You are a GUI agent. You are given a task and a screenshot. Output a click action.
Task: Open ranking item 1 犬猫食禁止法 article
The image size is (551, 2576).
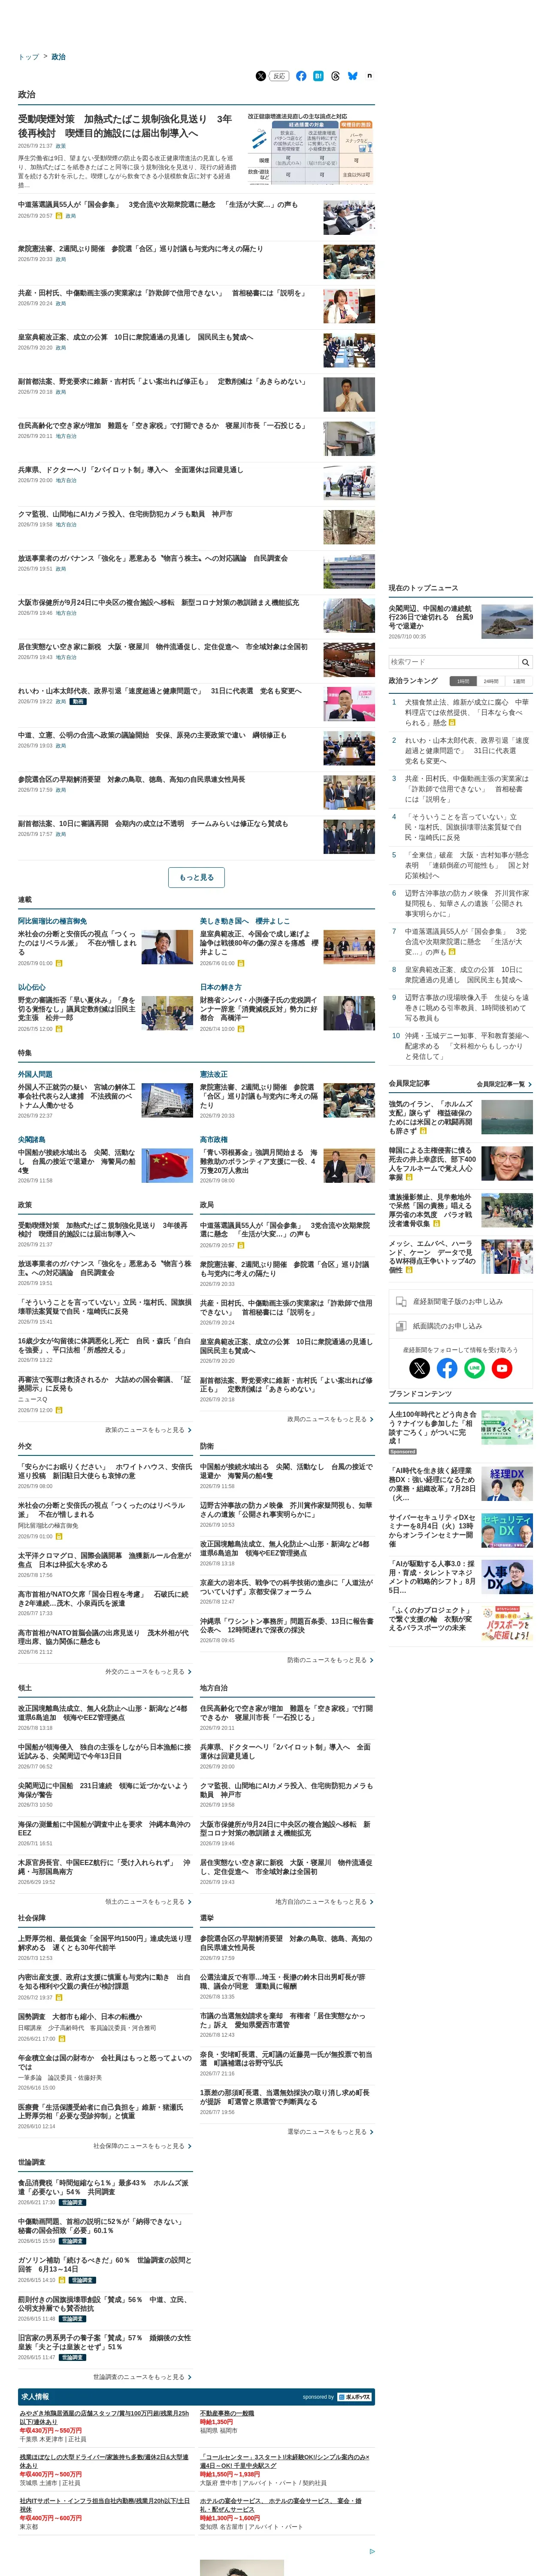(x=467, y=712)
